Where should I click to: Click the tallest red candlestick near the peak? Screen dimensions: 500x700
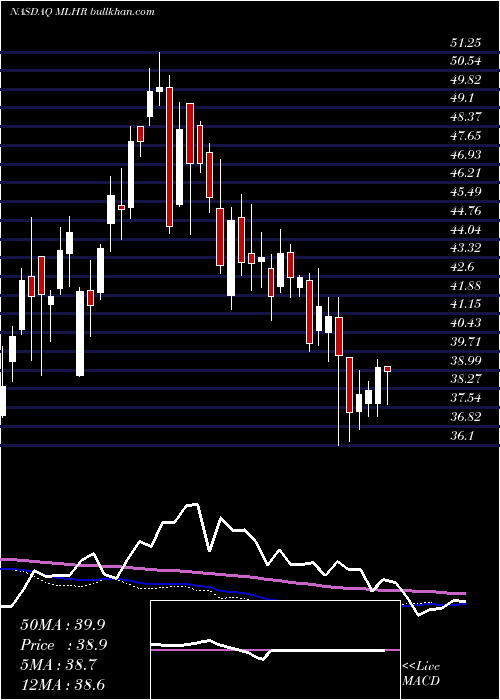click(x=169, y=157)
